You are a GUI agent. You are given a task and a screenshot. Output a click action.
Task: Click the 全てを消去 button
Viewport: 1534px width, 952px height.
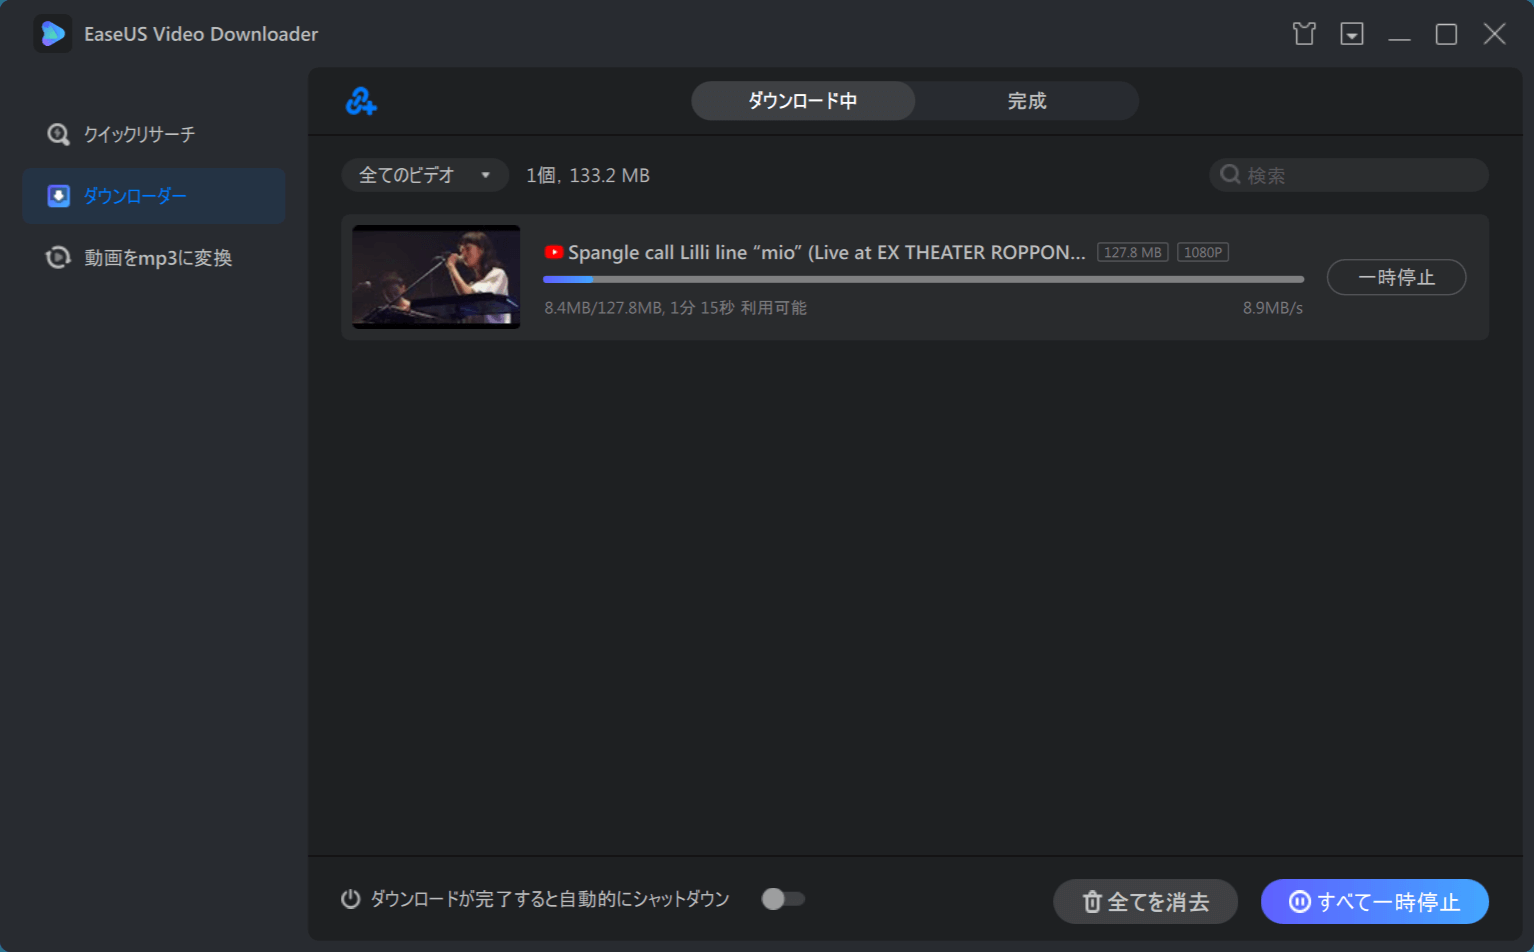pyautogui.click(x=1145, y=902)
